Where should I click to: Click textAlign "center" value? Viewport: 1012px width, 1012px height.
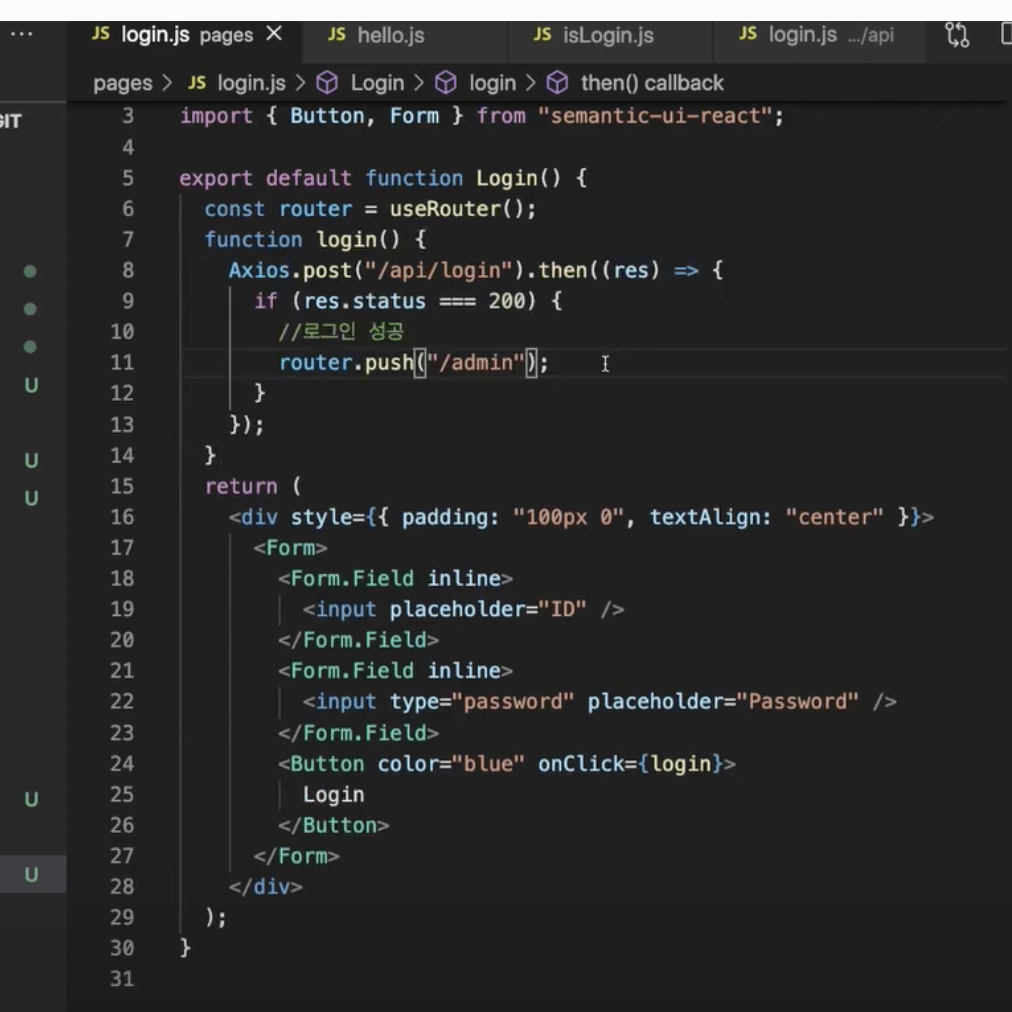[834, 518]
